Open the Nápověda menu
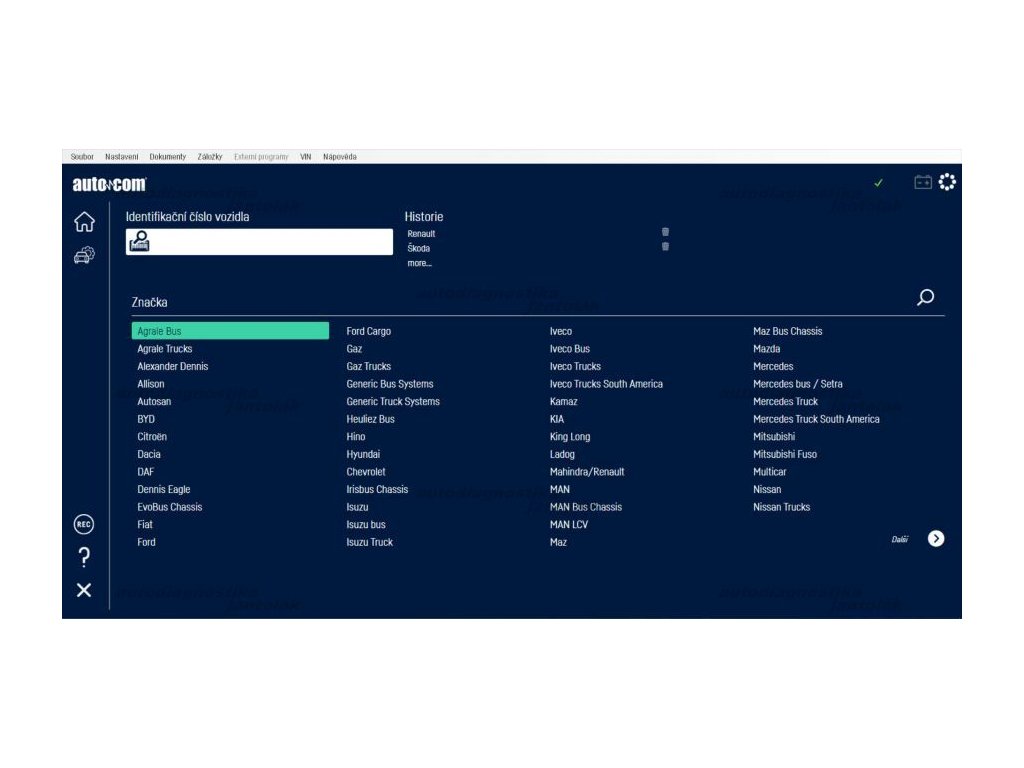This screenshot has height=768, width=1024. point(340,157)
